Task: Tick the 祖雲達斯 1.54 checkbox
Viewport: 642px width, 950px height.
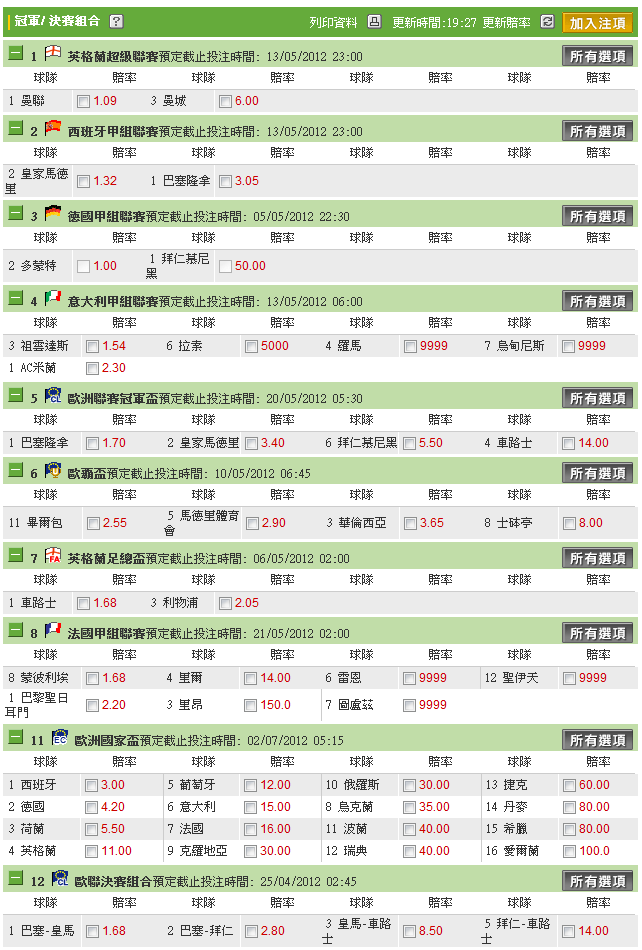Action: click(92, 347)
